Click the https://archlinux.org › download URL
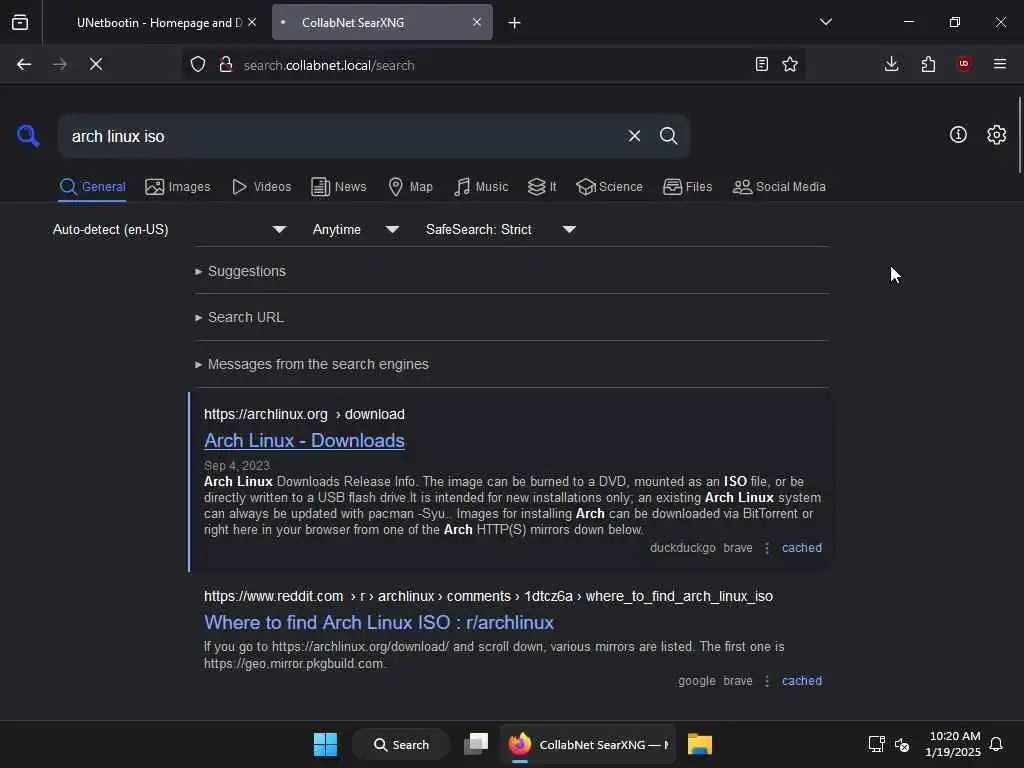 pos(304,414)
